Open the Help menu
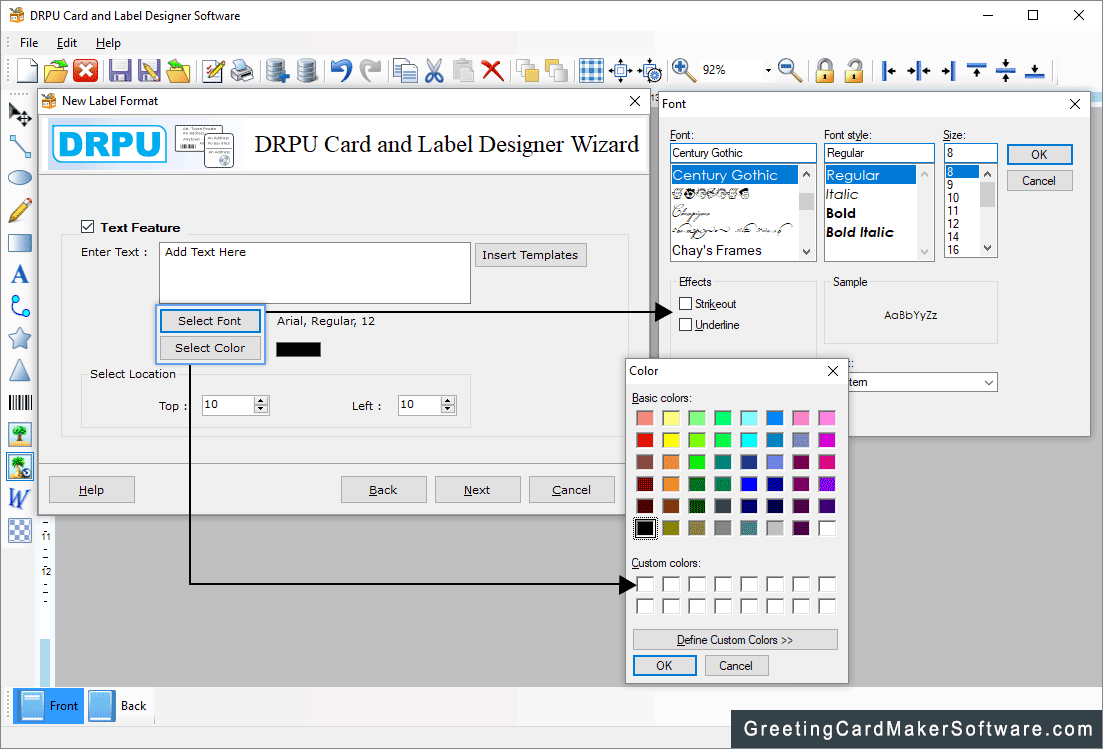 click(x=108, y=43)
